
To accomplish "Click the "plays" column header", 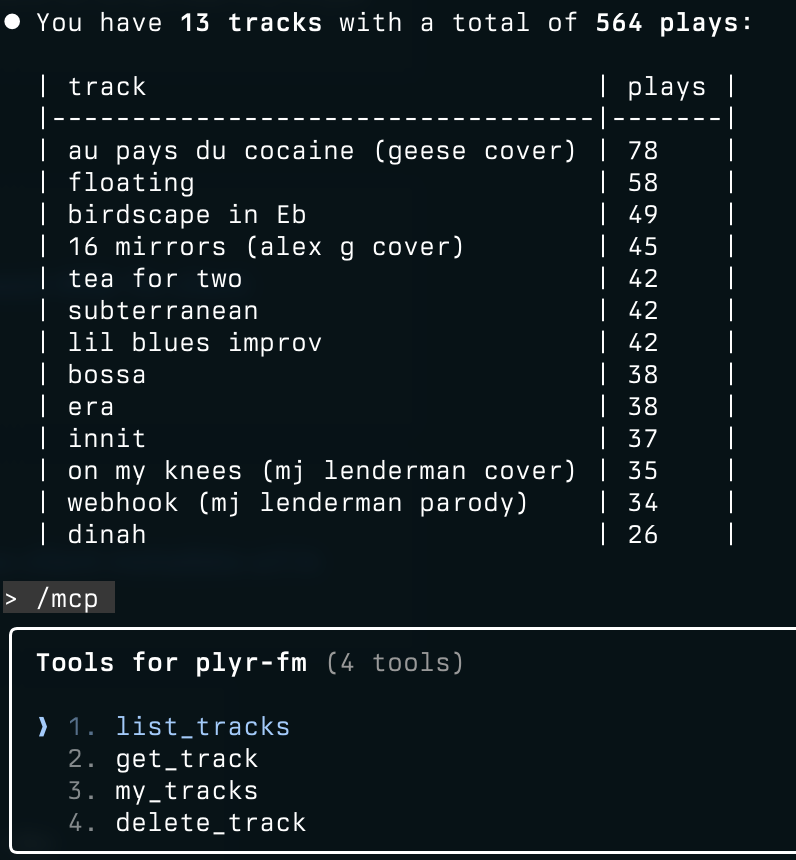I will (x=666, y=87).
